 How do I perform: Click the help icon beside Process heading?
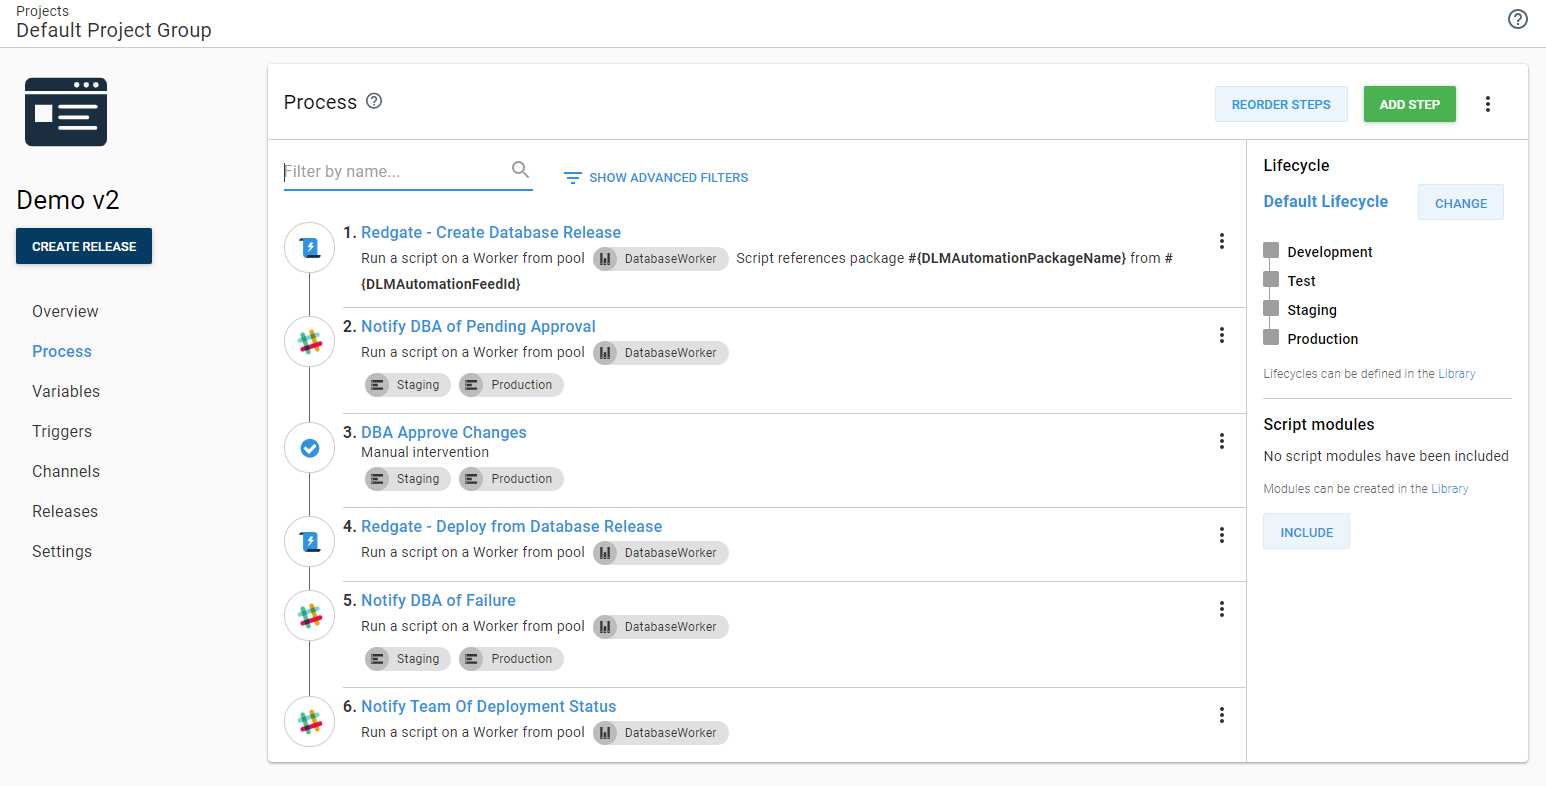(x=374, y=101)
